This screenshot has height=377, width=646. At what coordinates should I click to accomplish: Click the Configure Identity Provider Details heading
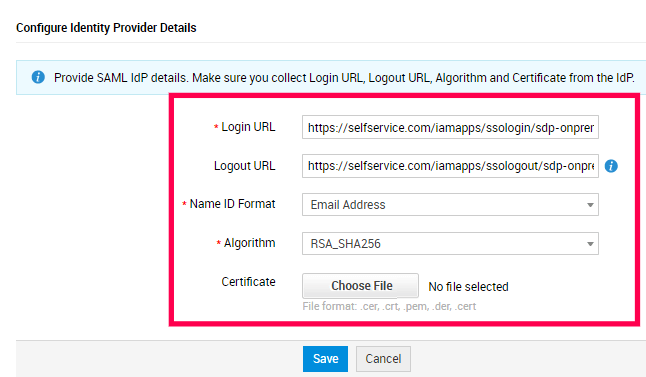[106, 28]
